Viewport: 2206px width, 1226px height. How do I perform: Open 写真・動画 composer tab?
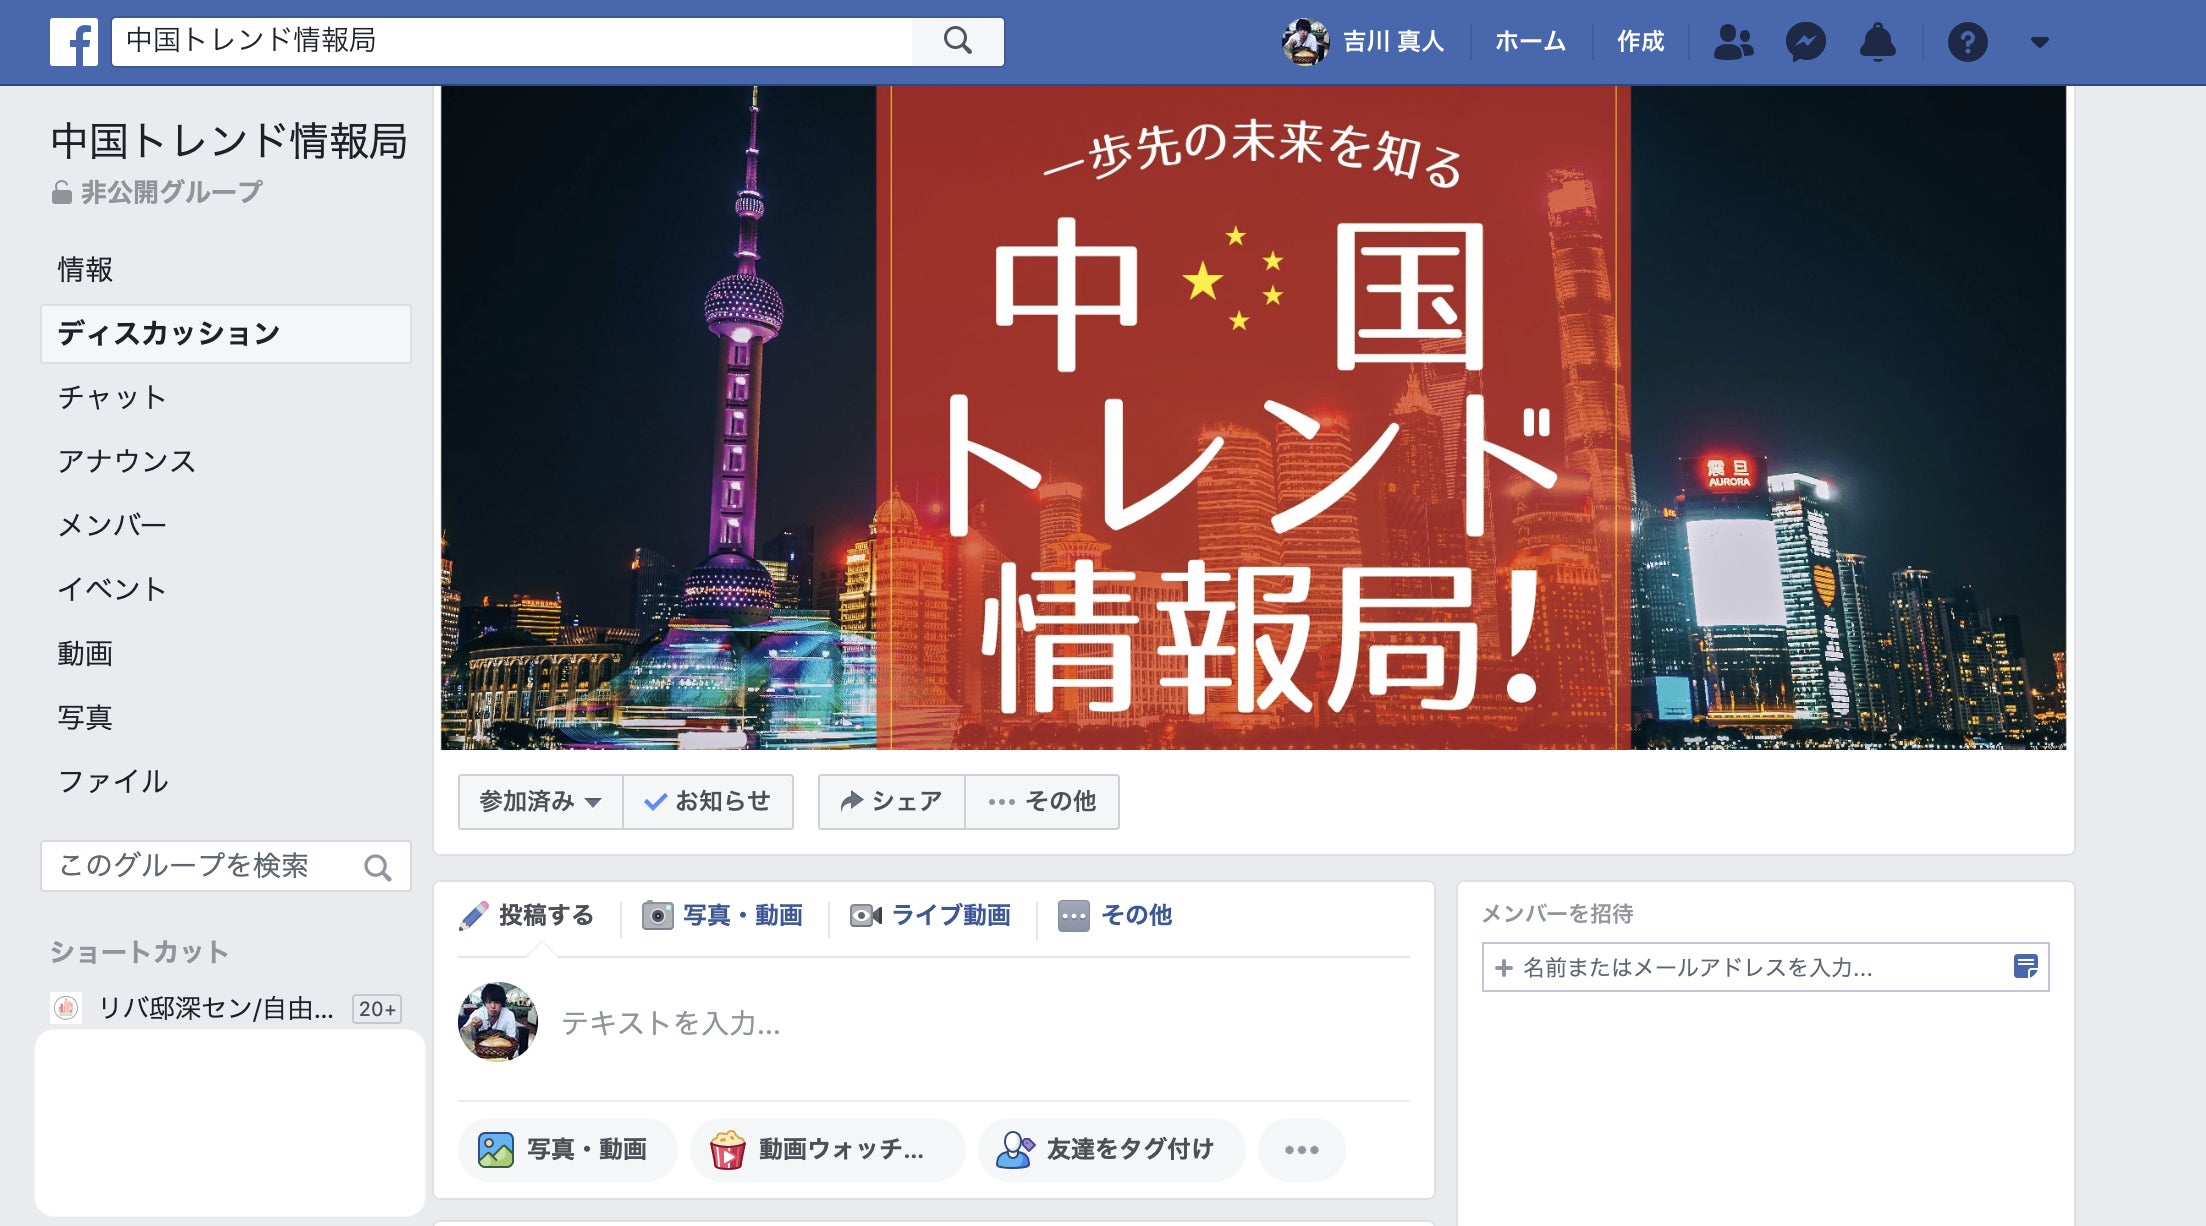pos(723,915)
